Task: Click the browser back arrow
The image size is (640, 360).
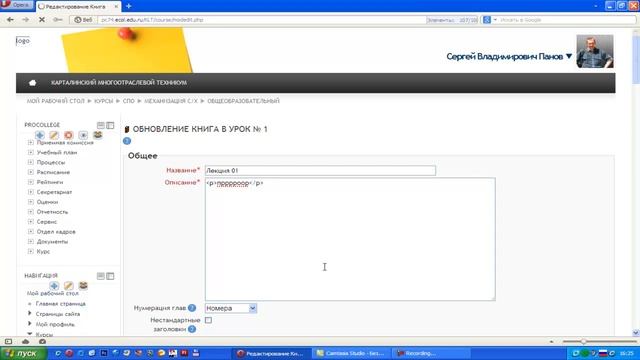Action: [x=10, y=20]
